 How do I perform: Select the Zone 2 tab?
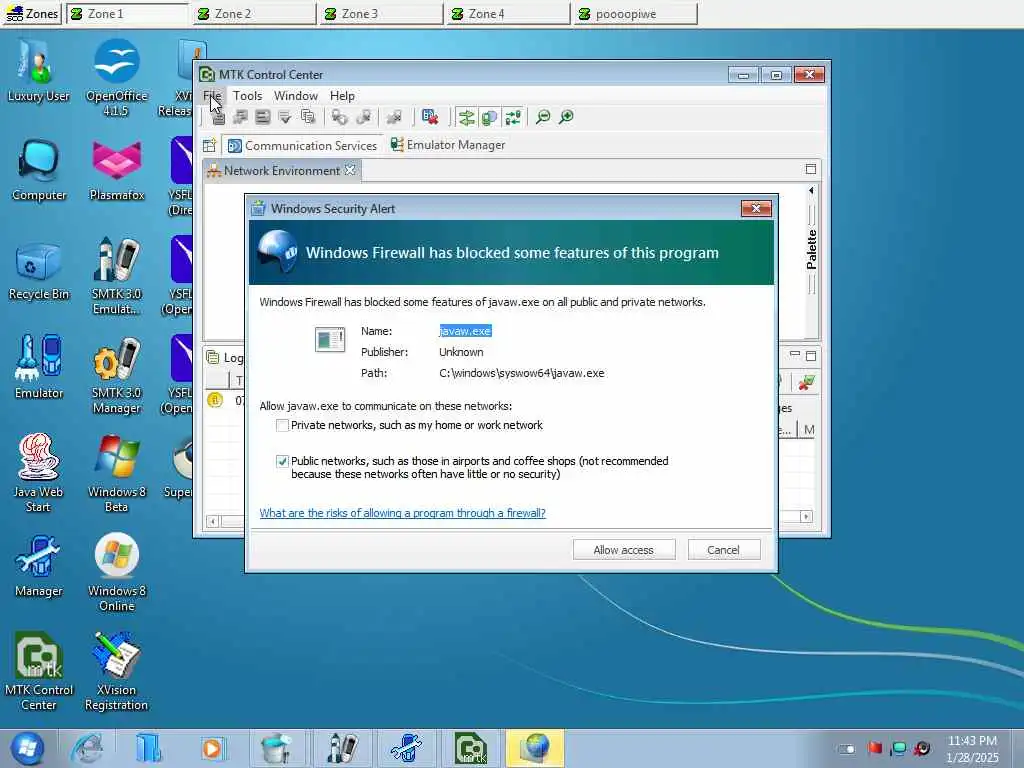[x=255, y=14]
